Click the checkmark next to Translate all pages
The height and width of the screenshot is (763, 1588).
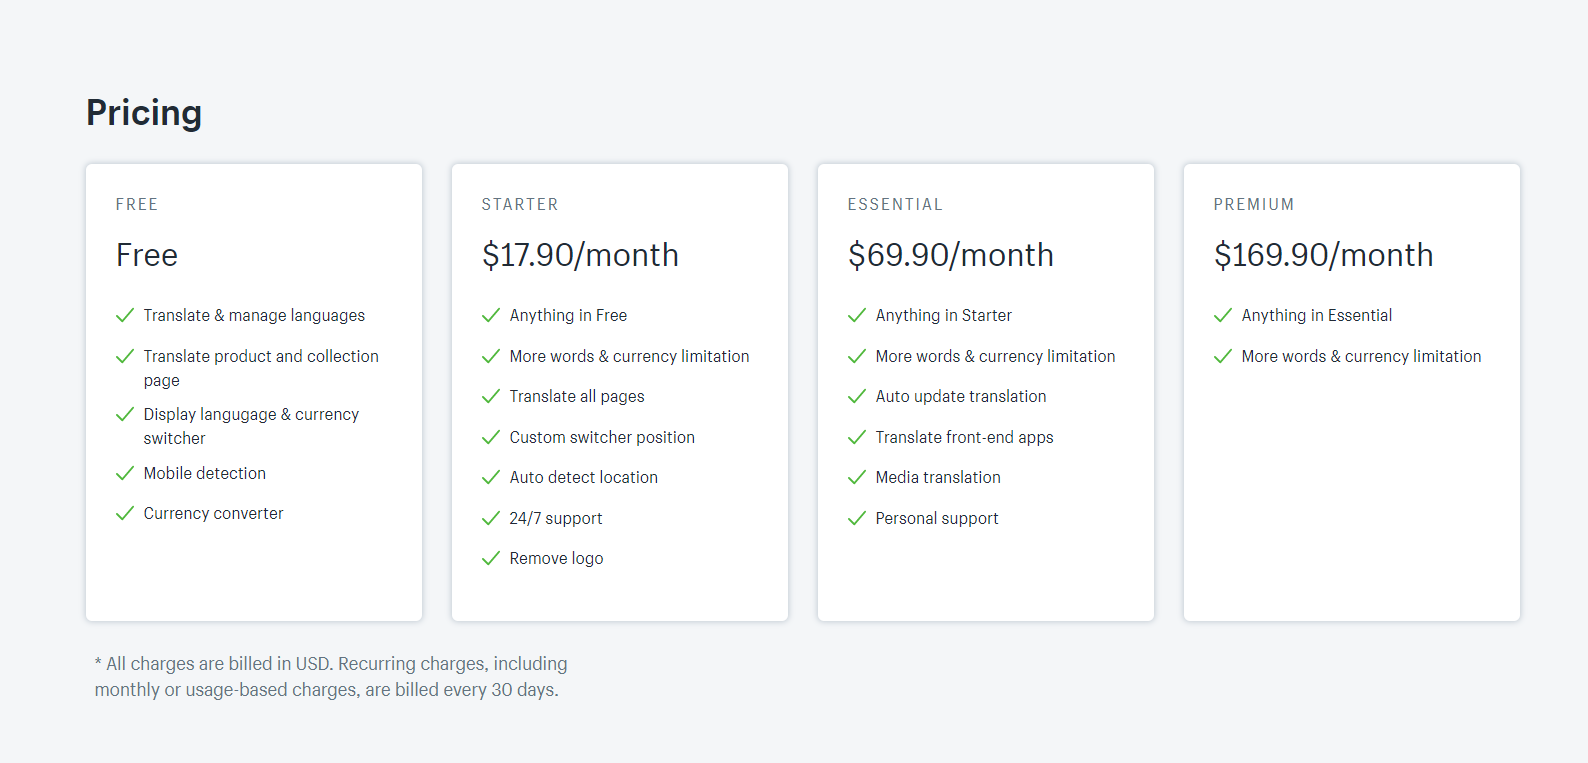[x=491, y=396]
